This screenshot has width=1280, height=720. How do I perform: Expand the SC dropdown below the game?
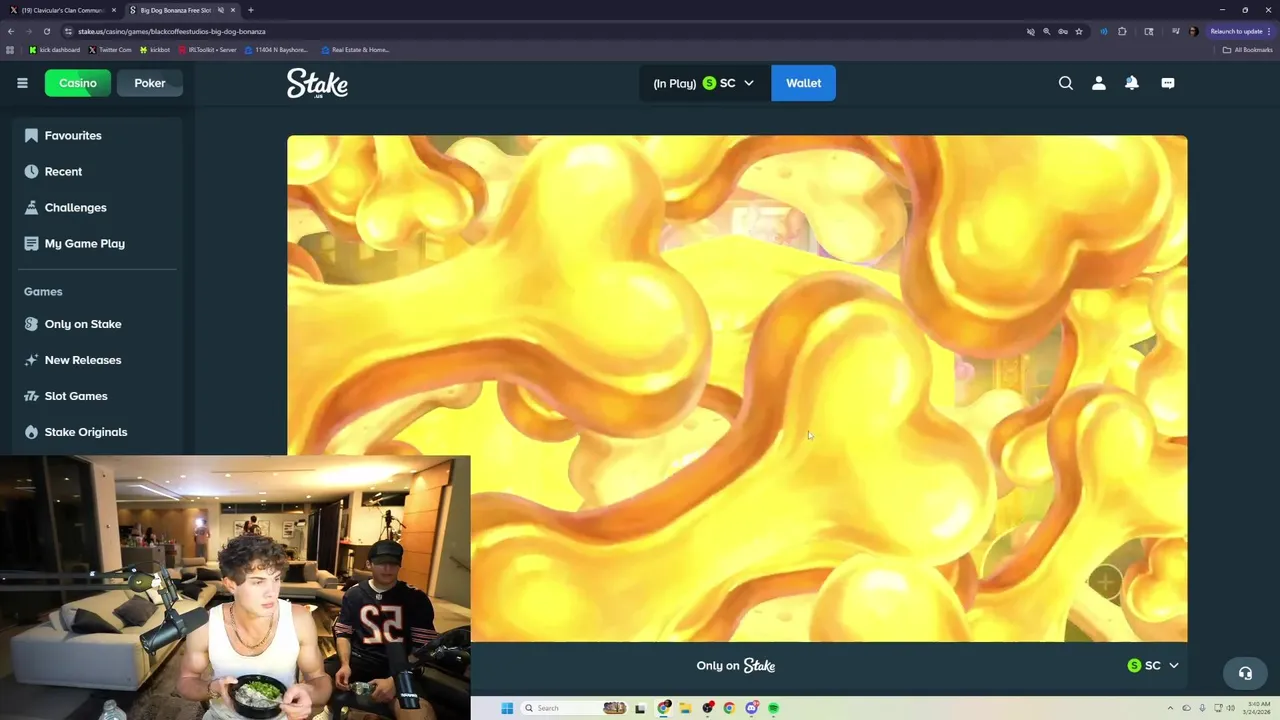pos(1153,665)
